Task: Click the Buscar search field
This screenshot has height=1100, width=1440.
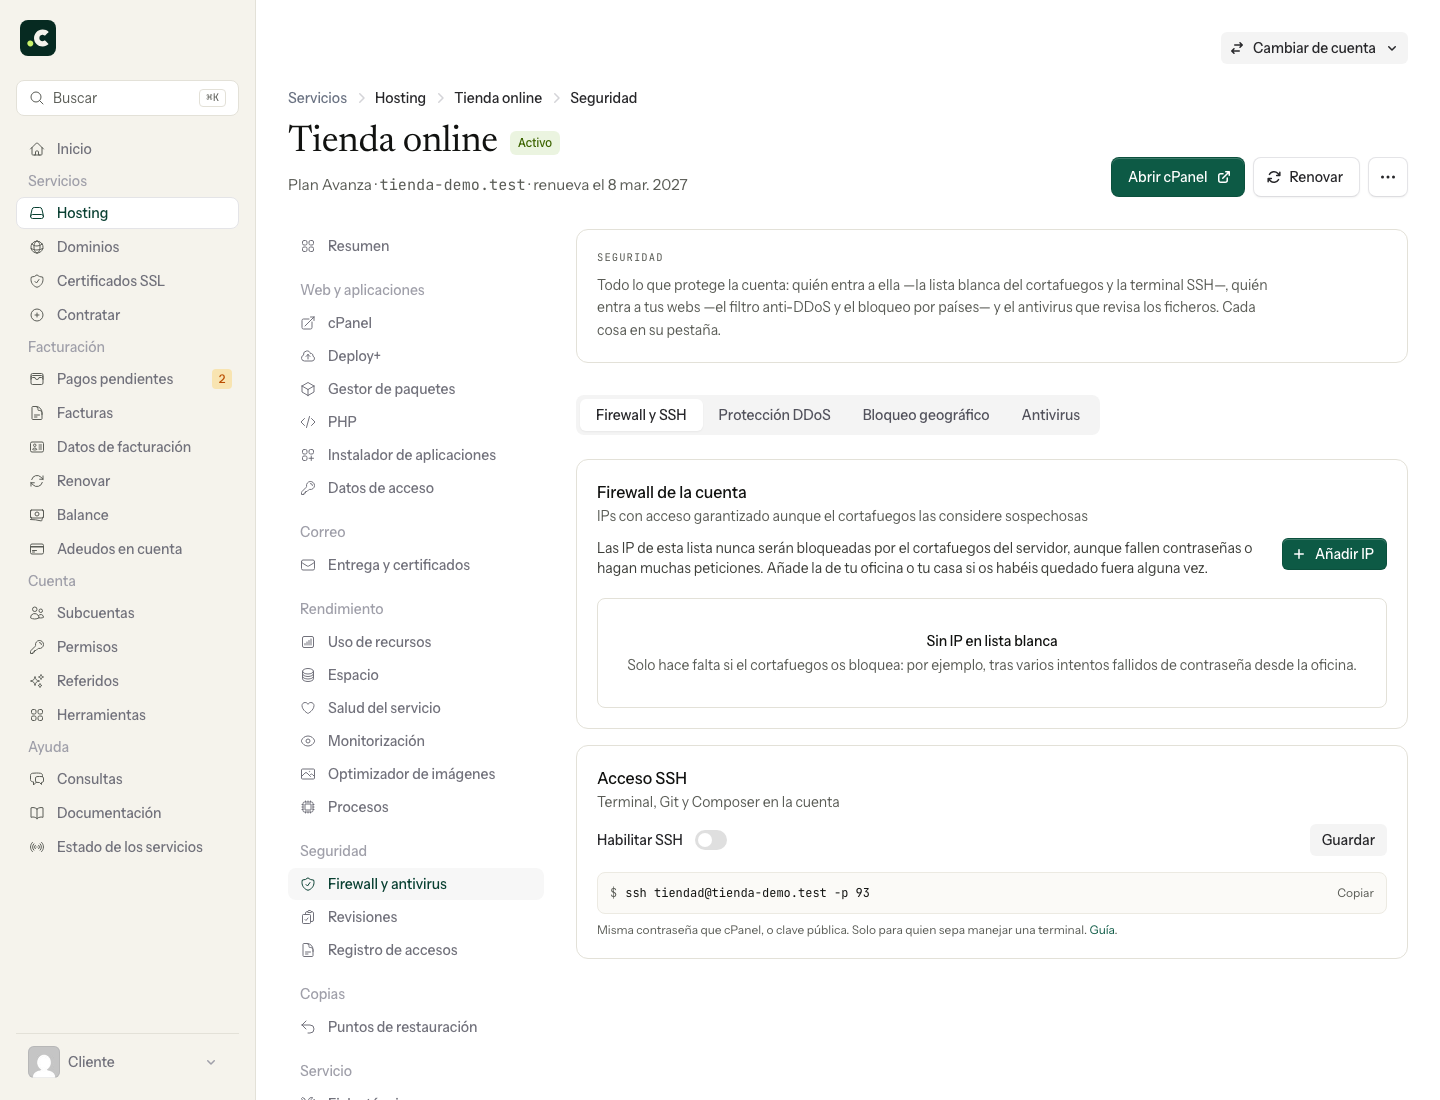Action: pos(127,98)
